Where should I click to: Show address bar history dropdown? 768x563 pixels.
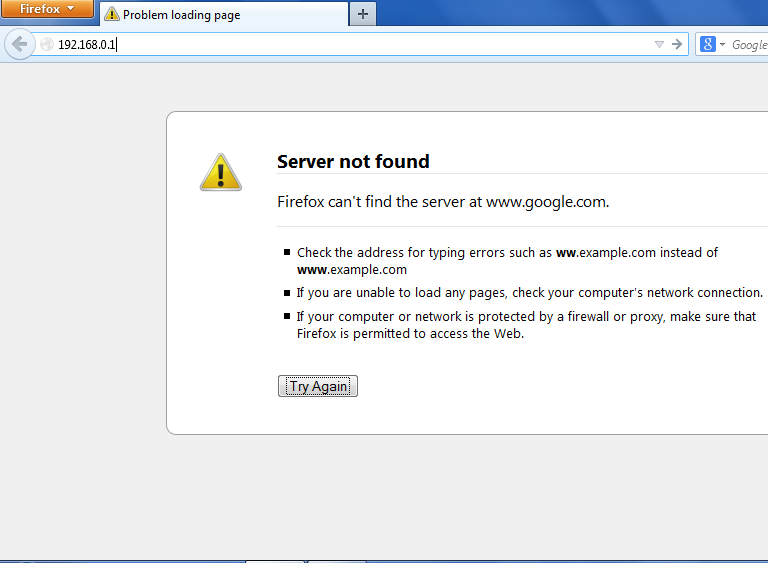[x=659, y=45]
